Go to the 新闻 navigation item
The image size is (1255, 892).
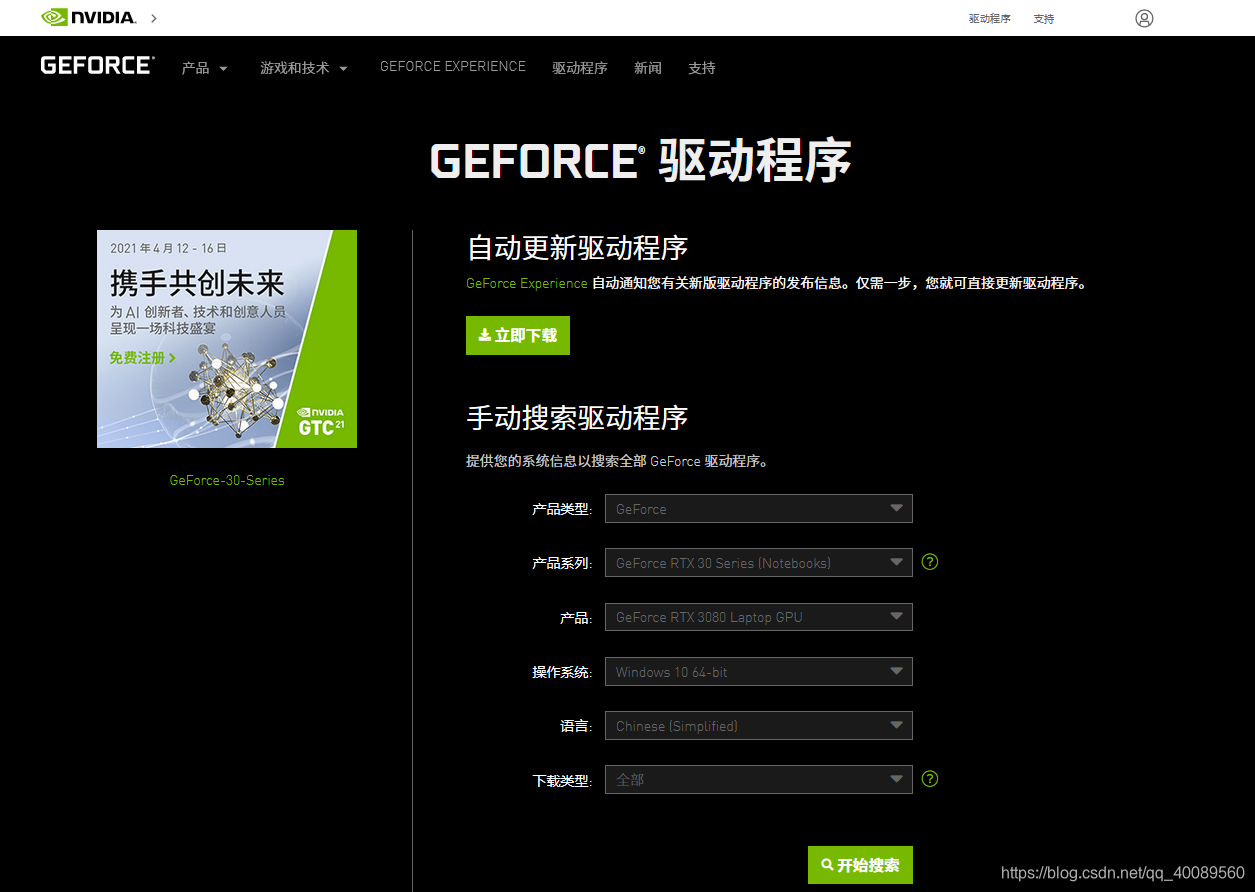[648, 68]
